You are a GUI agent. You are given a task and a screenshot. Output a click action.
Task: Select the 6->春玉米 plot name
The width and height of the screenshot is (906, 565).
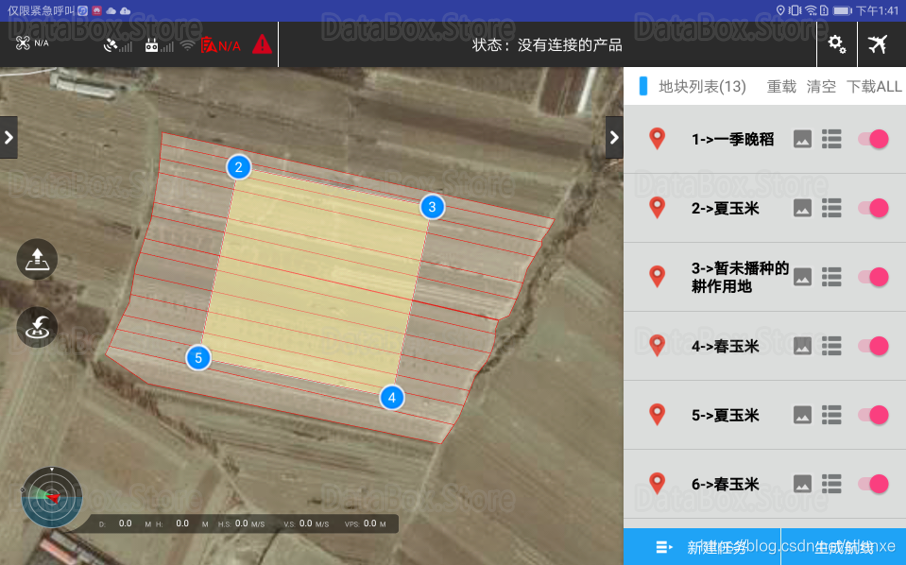pyautogui.click(x=725, y=484)
